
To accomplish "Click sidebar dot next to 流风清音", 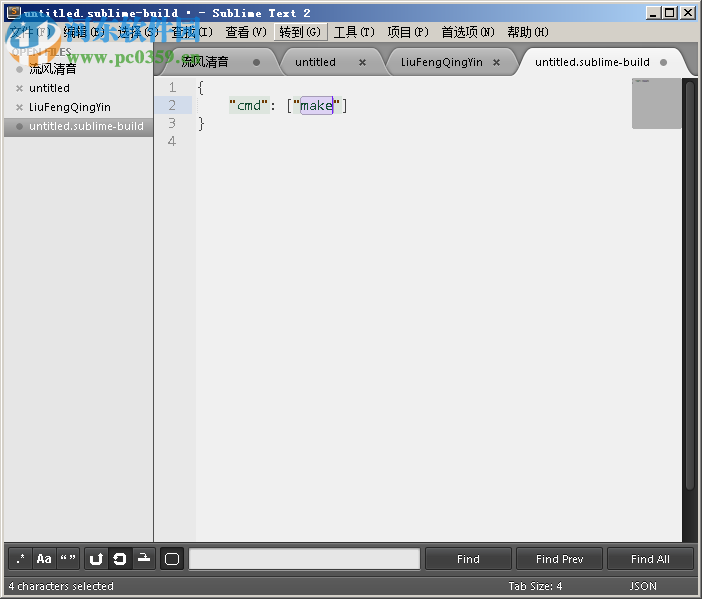I will [19, 69].
